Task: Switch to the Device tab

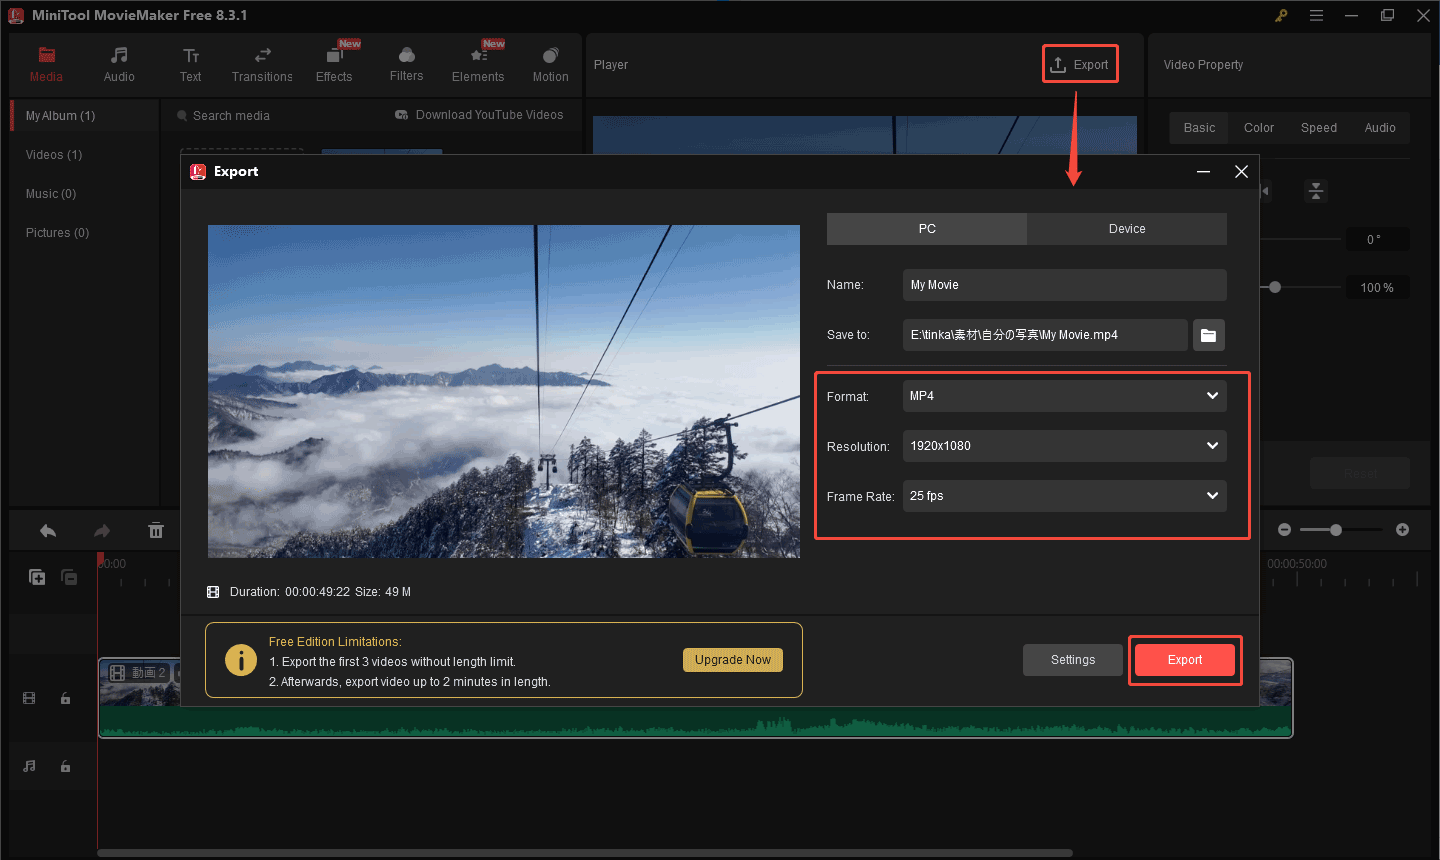Action: [1127, 229]
